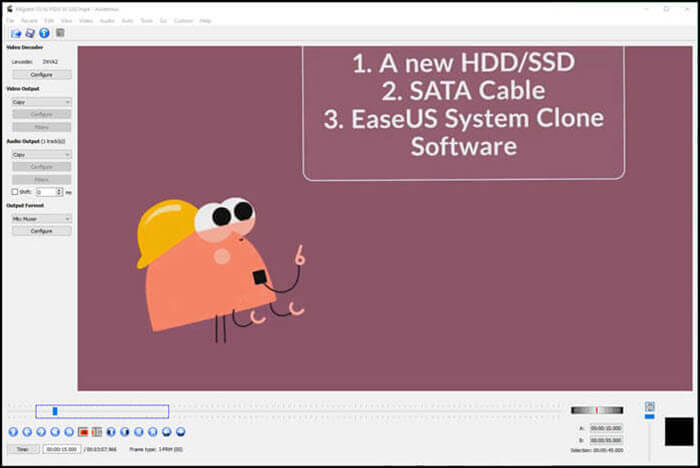This screenshot has width=700, height=468.
Task: Open the Tools menu
Action: click(146, 21)
